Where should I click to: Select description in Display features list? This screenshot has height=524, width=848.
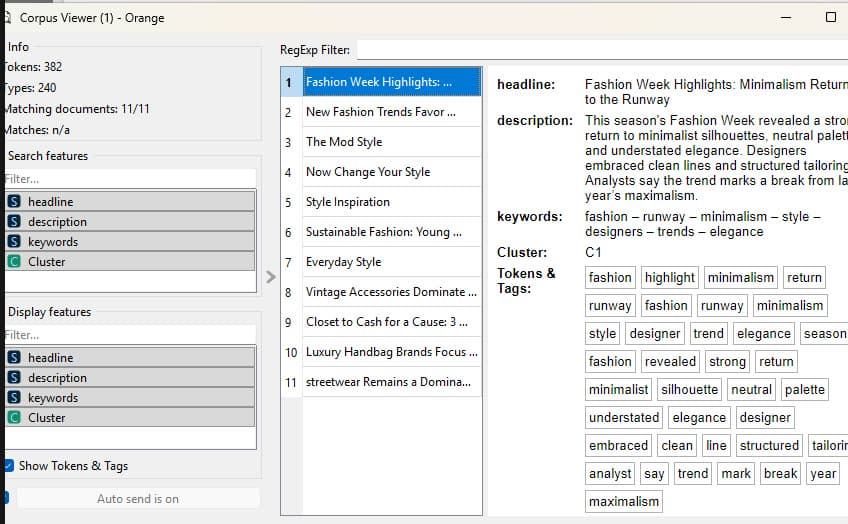coord(130,377)
